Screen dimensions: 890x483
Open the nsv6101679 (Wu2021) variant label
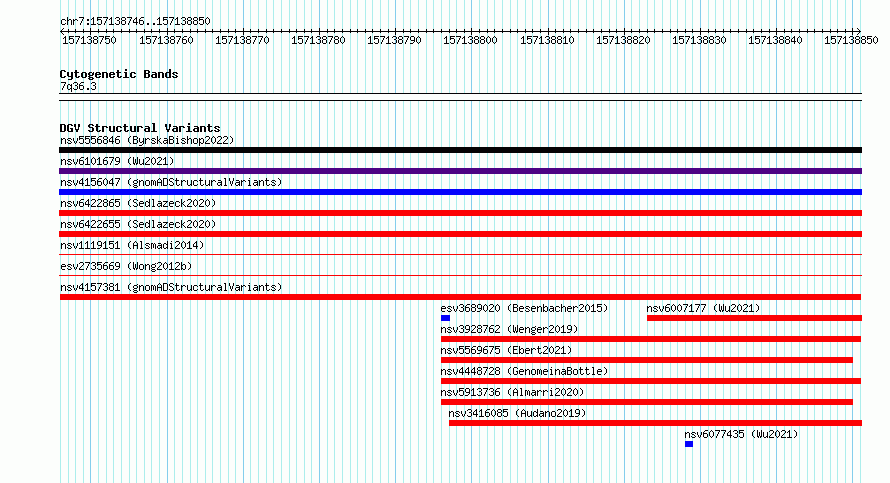click(x=117, y=161)
